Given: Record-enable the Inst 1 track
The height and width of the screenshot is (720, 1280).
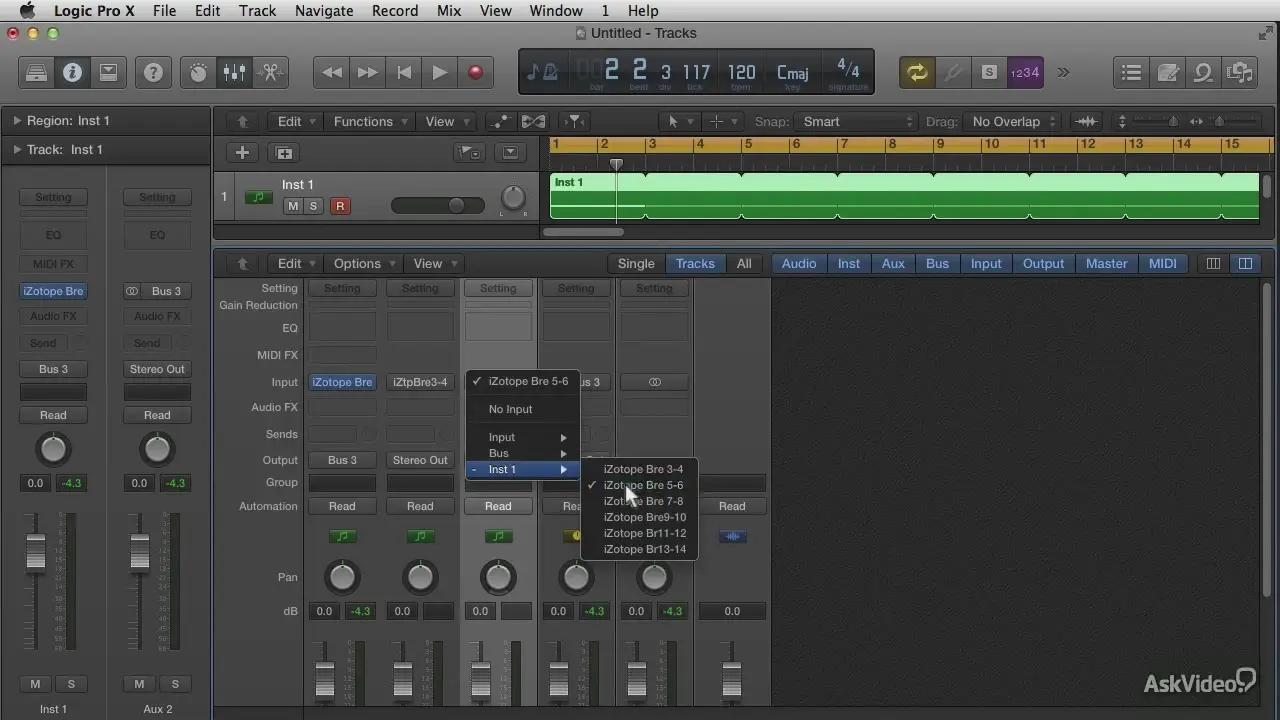Looking at the screenshot, I should [340, 206].
